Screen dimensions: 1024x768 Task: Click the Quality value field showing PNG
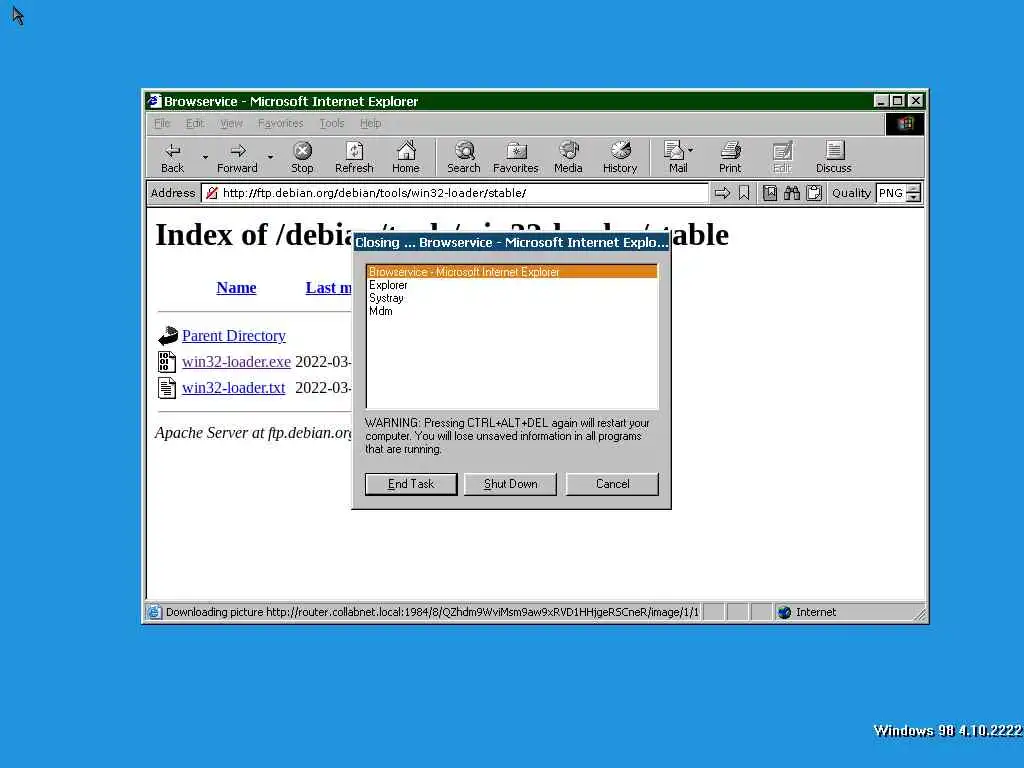tap(892, 193)
